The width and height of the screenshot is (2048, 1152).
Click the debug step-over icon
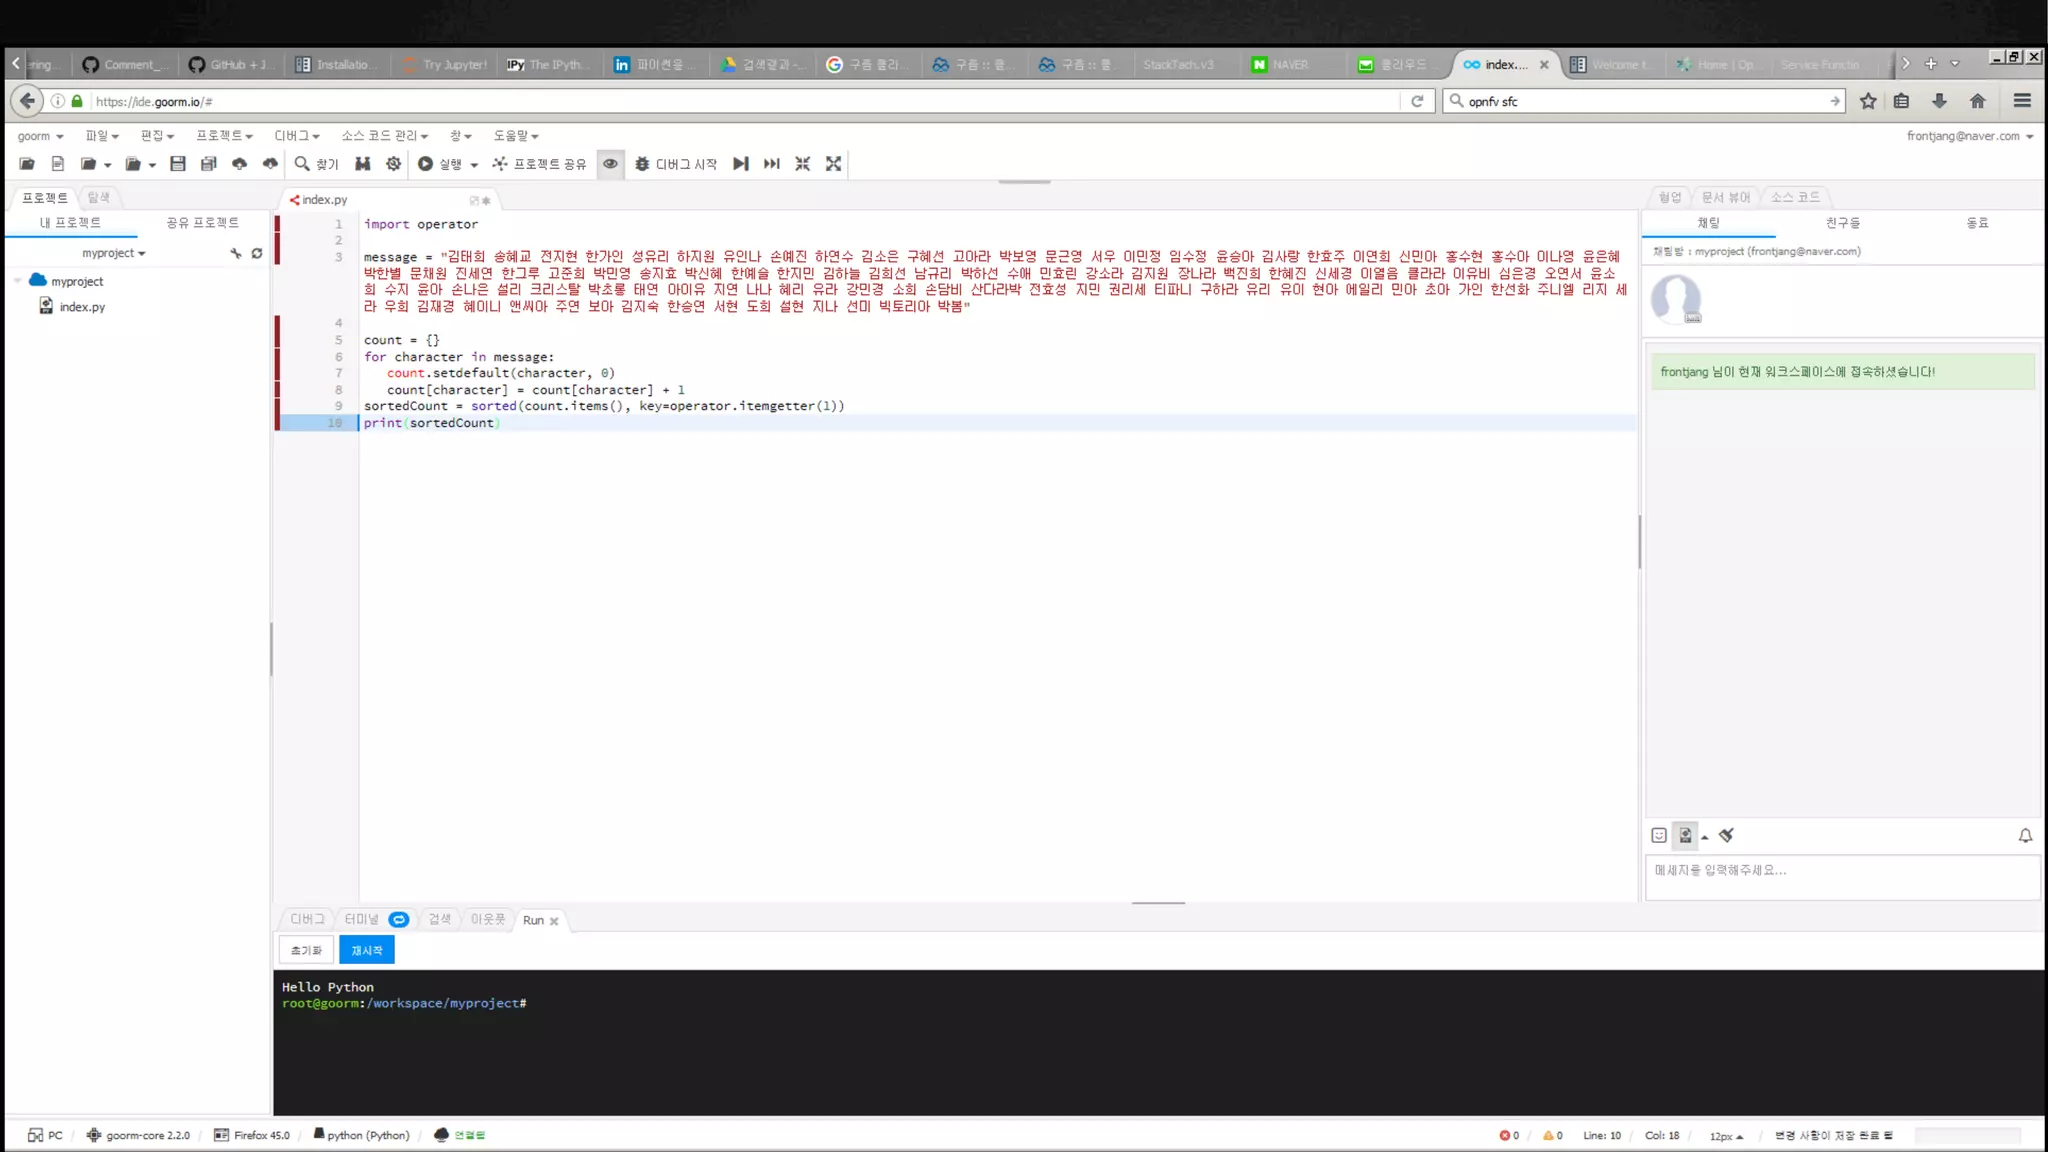(x=741, y=164)
